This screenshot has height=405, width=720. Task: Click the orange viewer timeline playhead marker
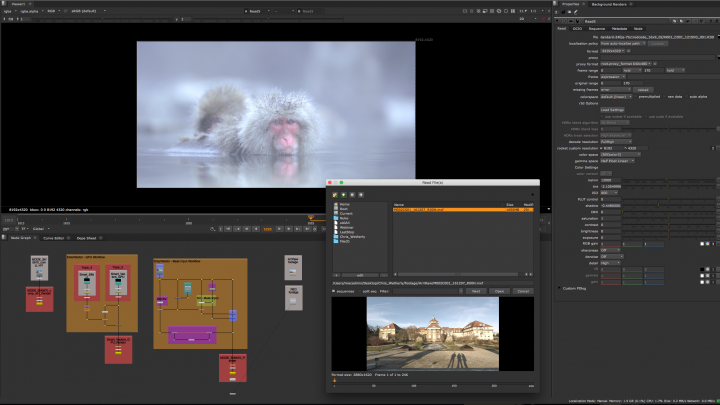coord(311,217)
